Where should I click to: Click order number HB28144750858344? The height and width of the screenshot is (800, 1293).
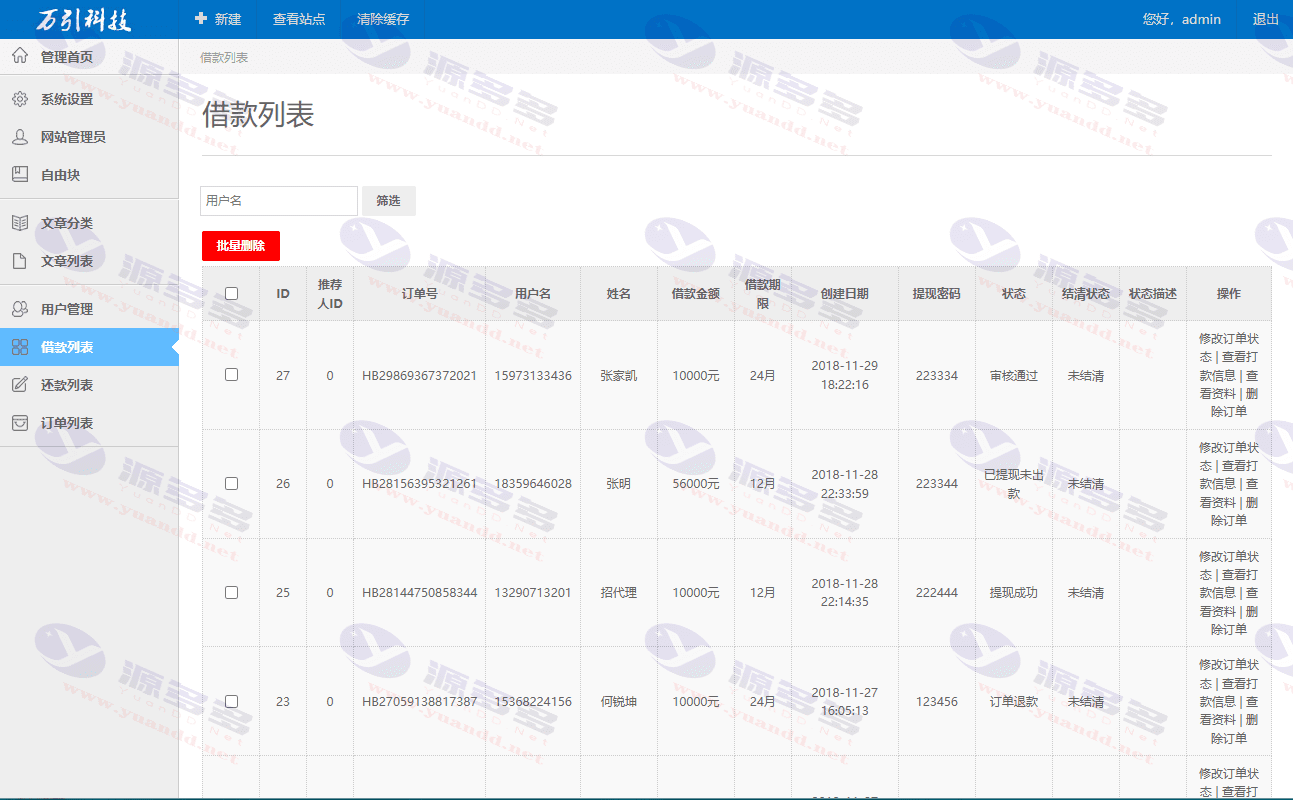(x=420, y=593)
